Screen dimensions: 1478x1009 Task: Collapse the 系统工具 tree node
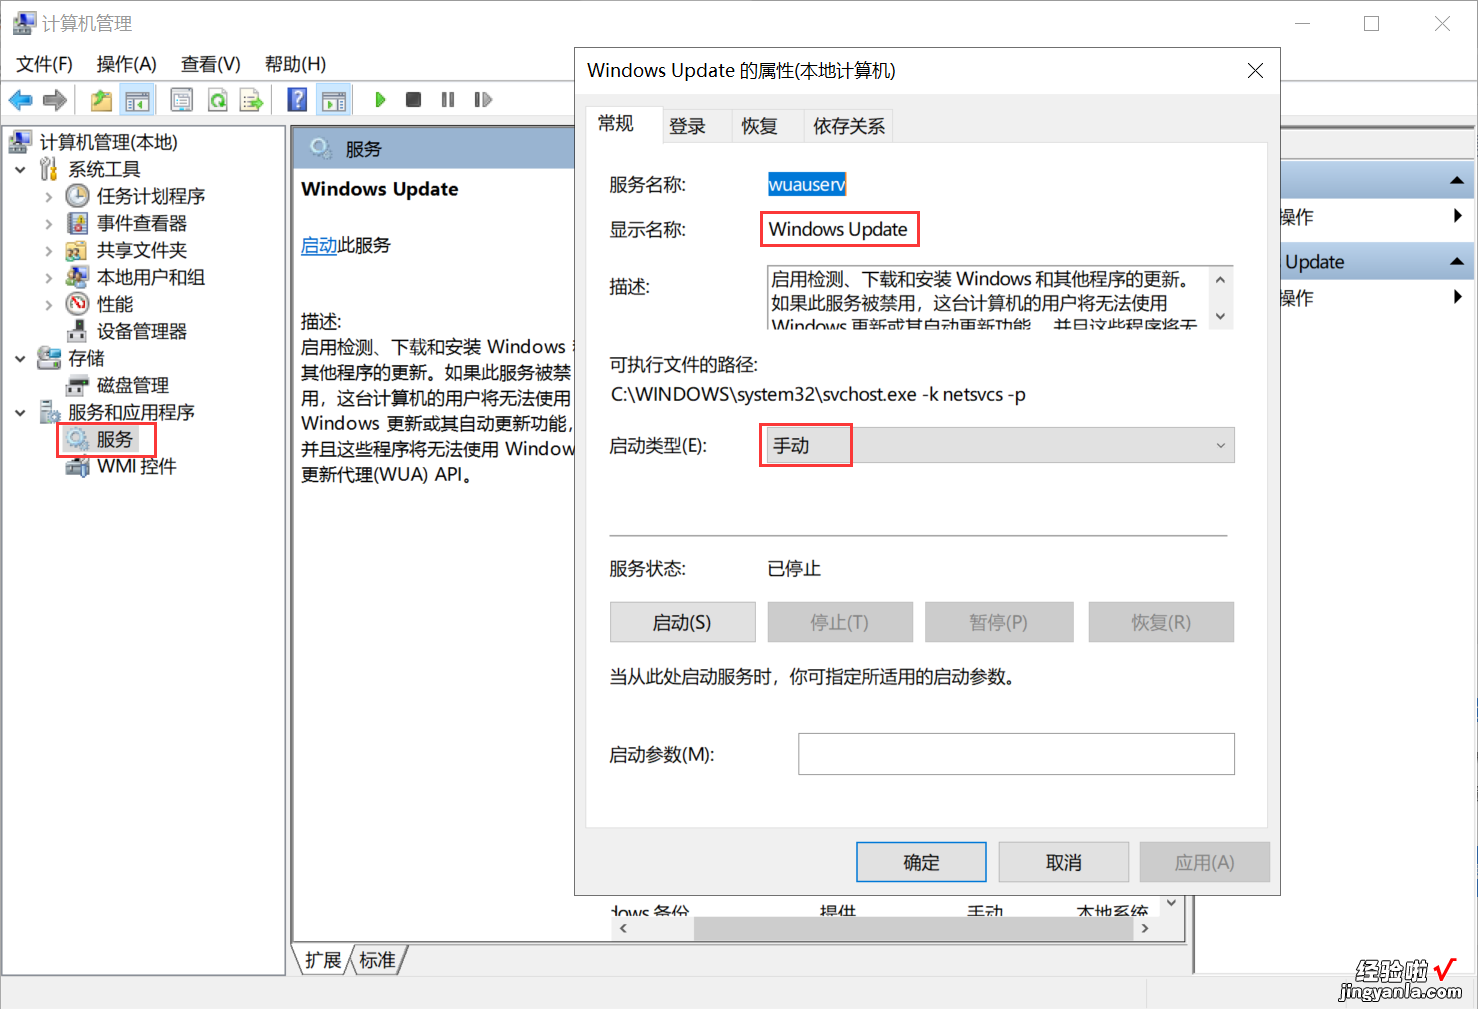click(20, 170)
